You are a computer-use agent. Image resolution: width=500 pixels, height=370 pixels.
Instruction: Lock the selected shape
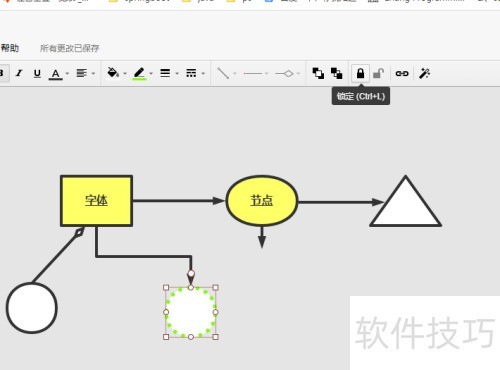pyautogui.click(x=360, y=73)
